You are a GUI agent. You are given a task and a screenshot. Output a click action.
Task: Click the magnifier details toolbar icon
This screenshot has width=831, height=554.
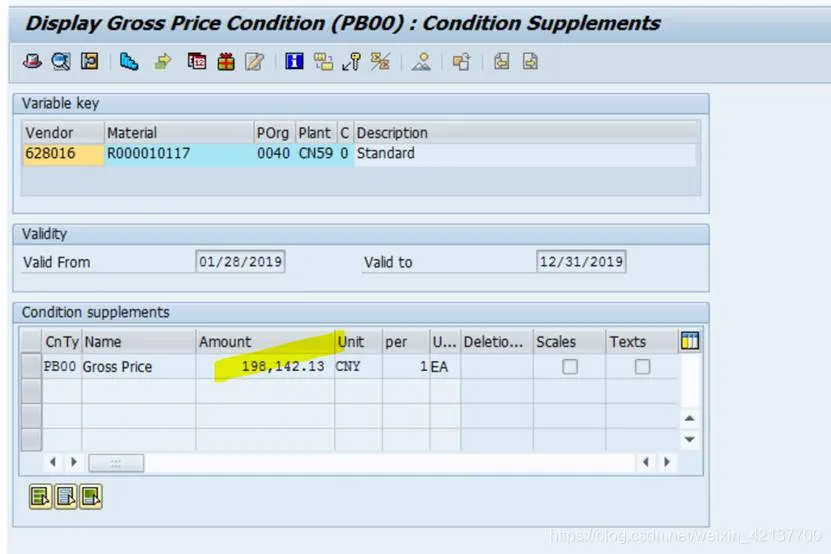(61, 61)
